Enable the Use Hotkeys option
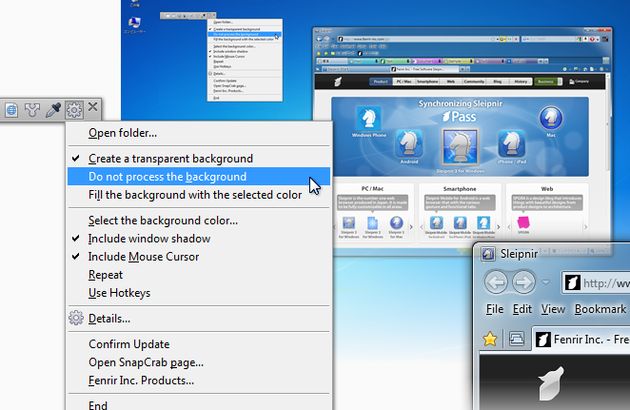630x410 pixels. click(199, 293)
